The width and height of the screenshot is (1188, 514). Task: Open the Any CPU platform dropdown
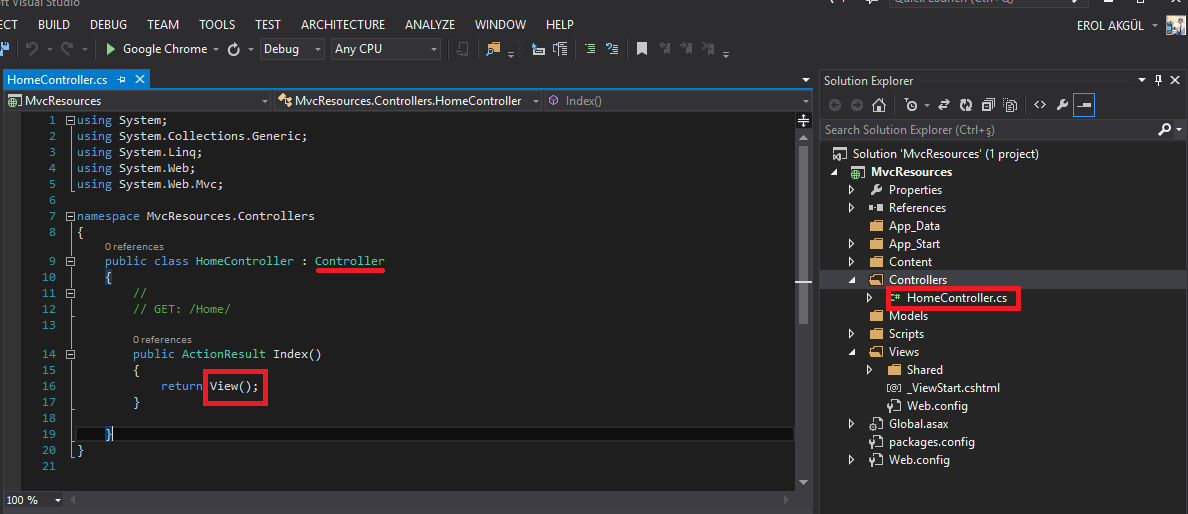(386, 49)
